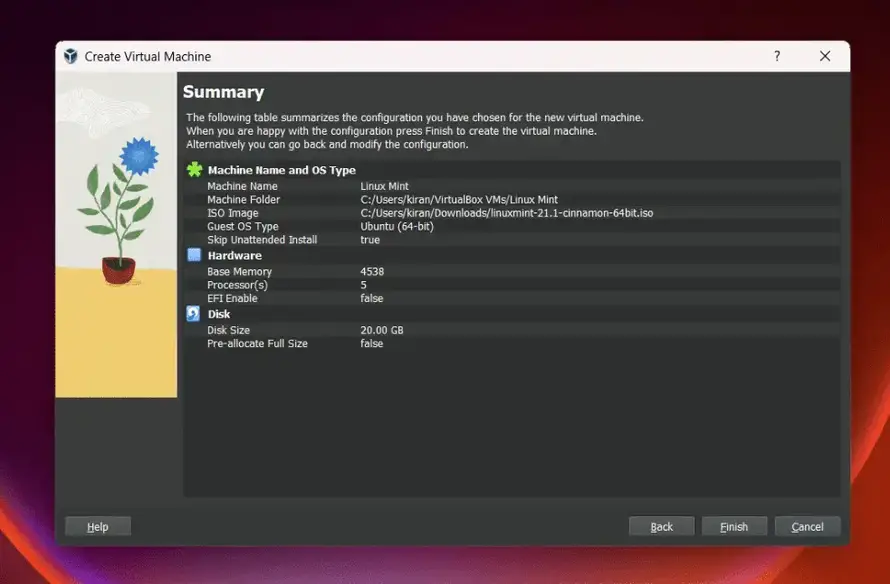Click the Machine Name row label
The width and height of the screenshot is (890, 584).
point(242,186)
